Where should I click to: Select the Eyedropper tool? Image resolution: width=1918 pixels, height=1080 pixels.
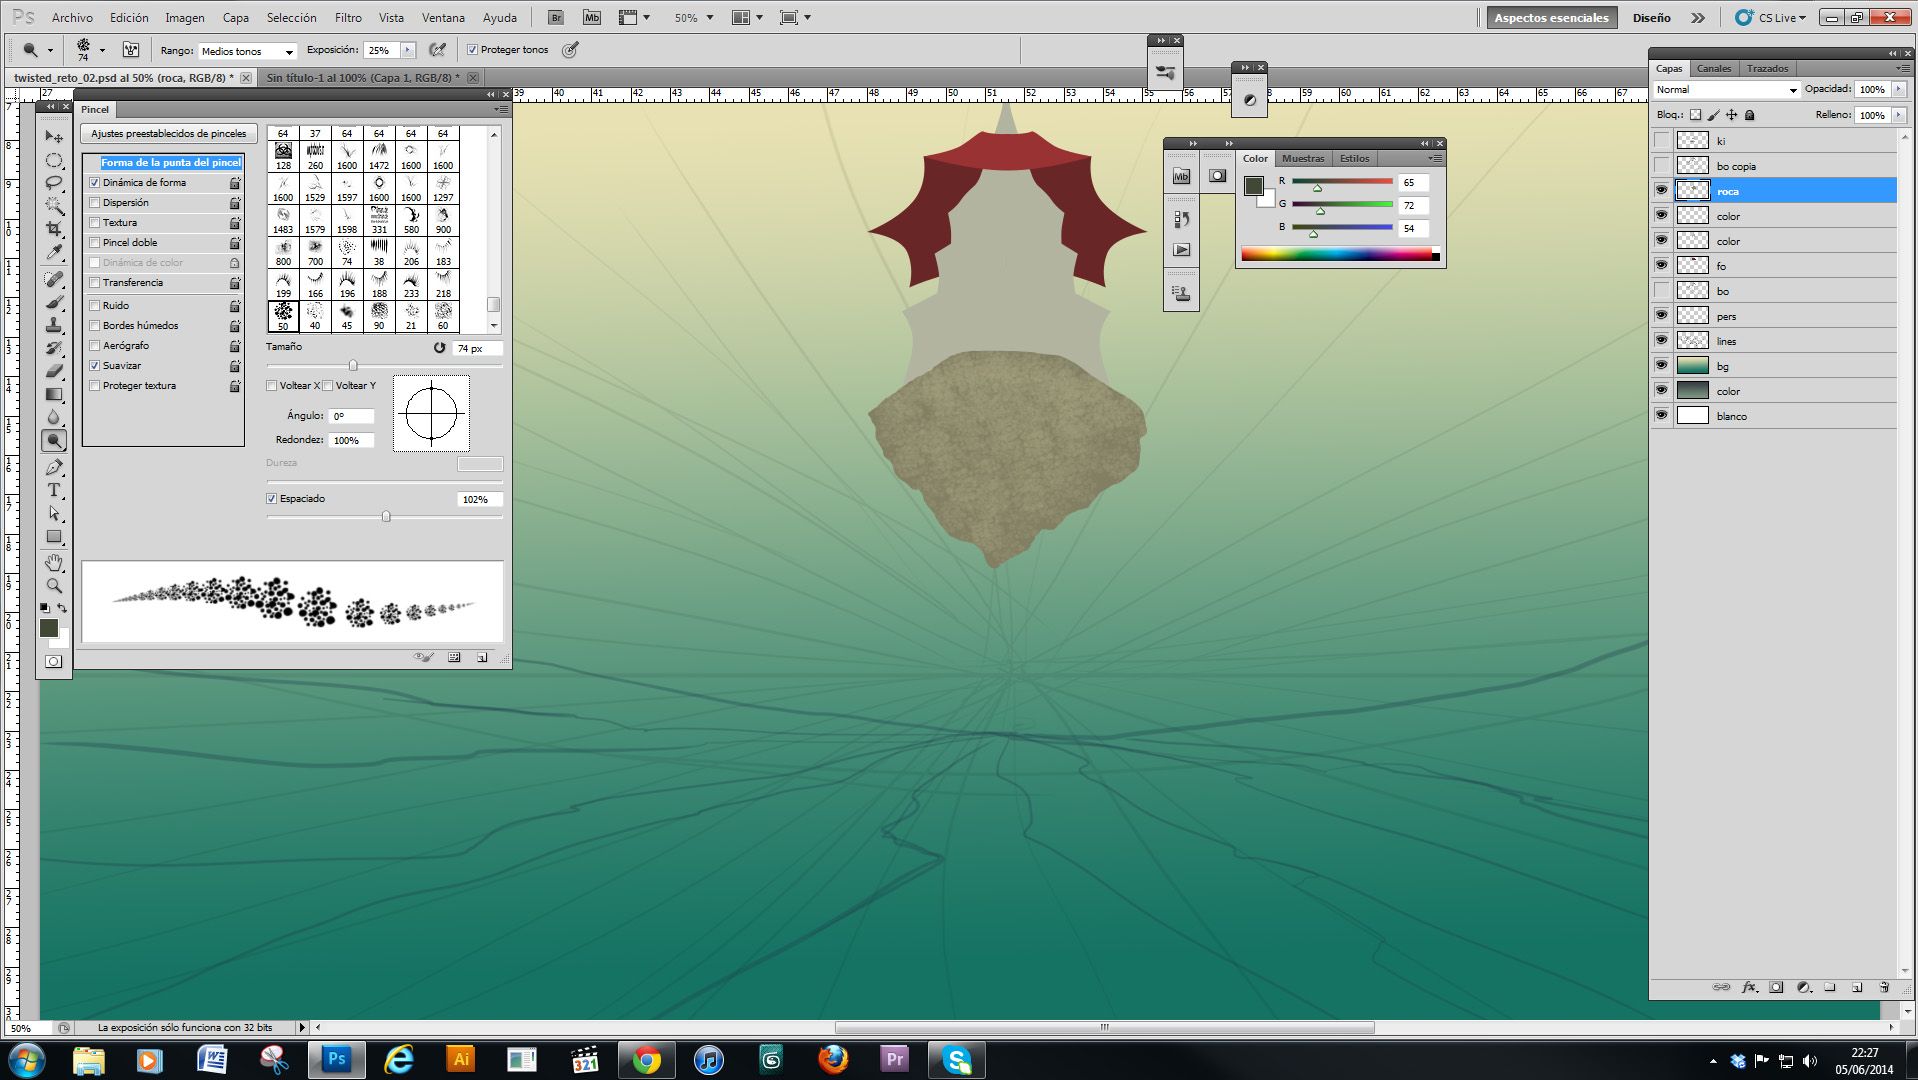click(54, 252)
